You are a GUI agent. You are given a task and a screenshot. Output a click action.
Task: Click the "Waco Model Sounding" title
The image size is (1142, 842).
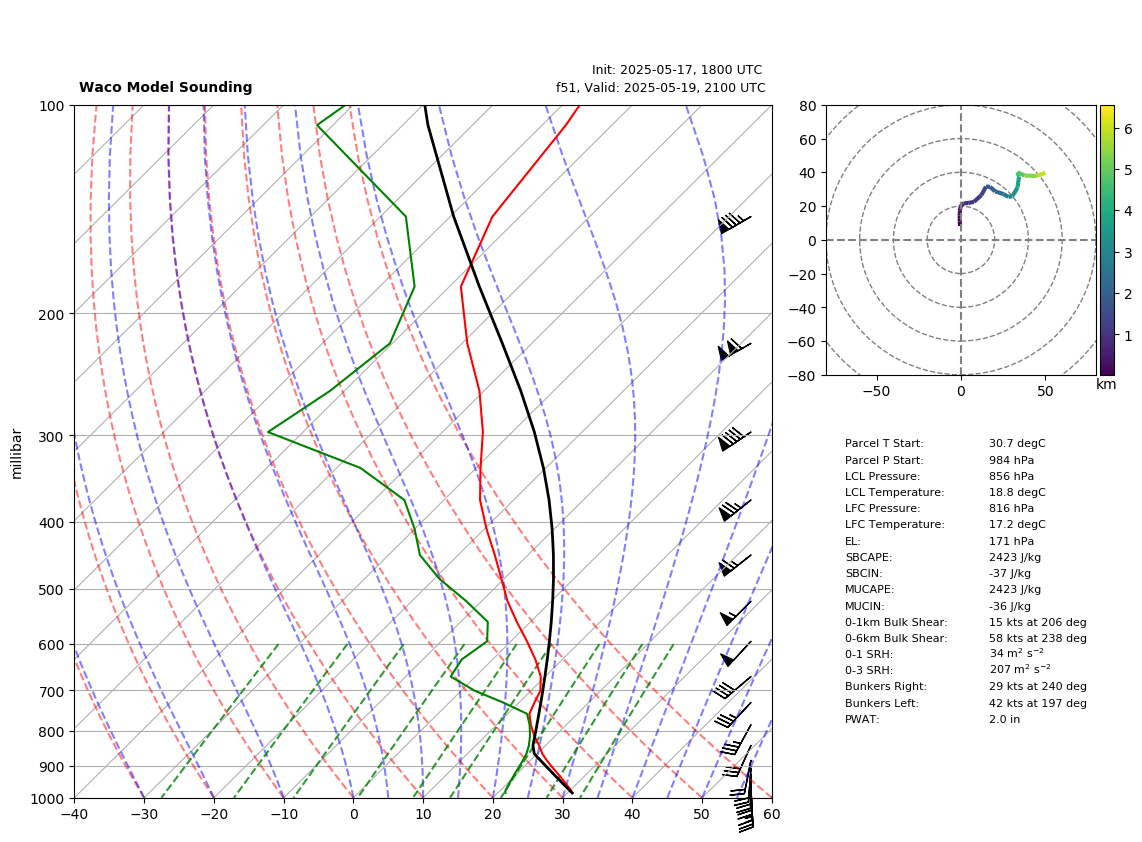(x=165, y=87)
